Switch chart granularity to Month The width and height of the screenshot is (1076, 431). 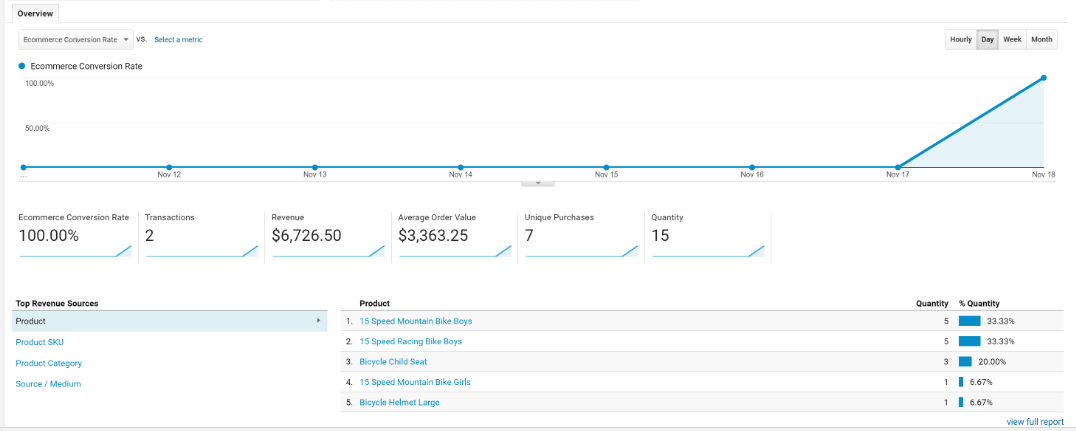[x=1042, y=40]
